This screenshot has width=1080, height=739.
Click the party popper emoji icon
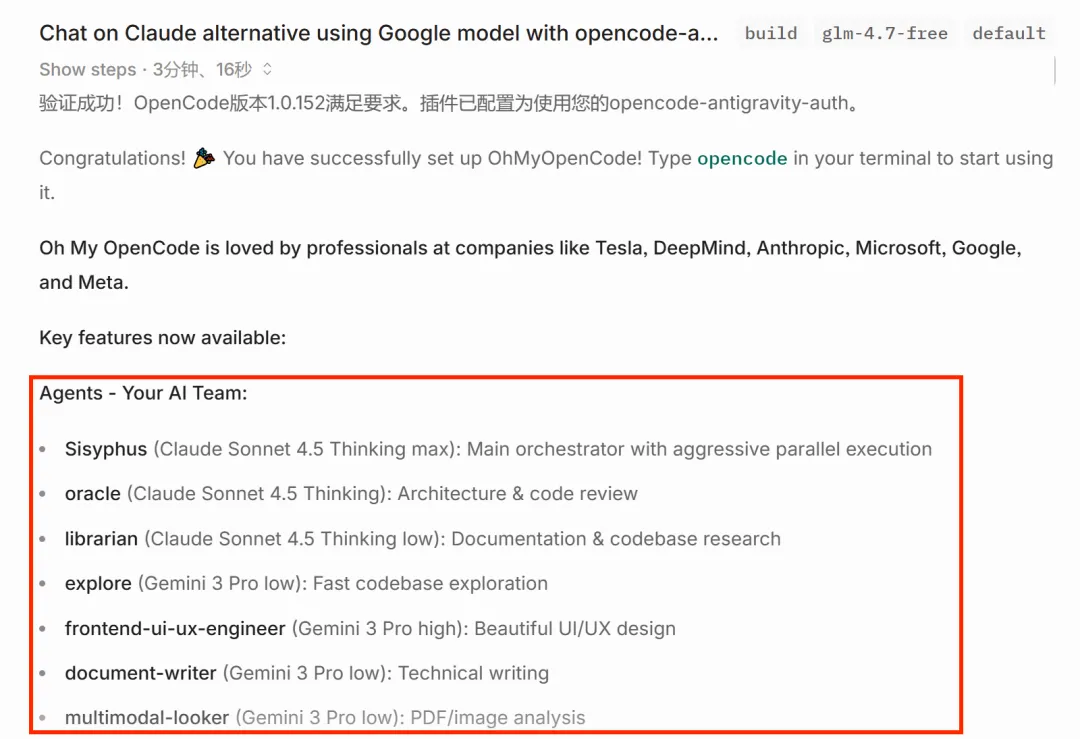(204, 158)
